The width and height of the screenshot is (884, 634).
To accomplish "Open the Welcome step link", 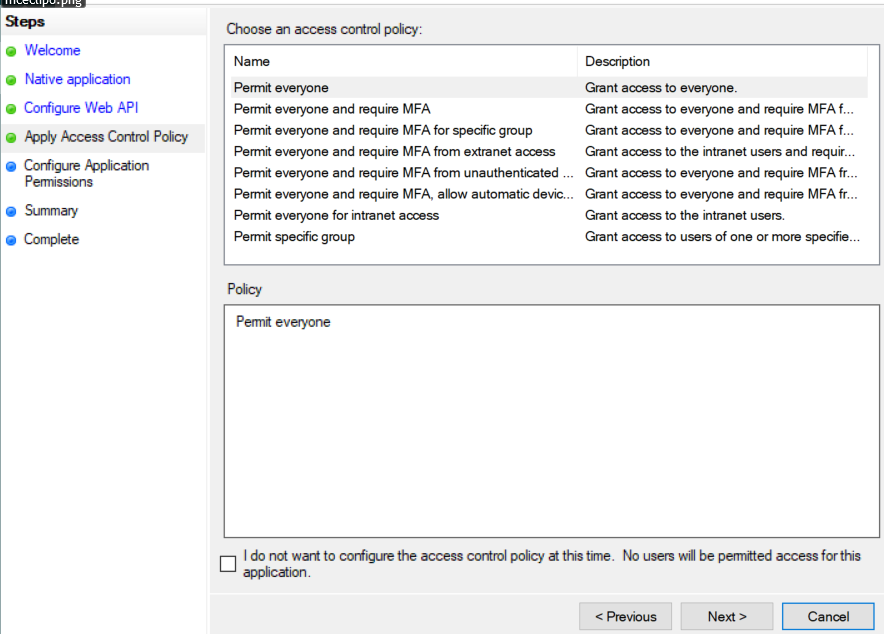I will (52, 50).
